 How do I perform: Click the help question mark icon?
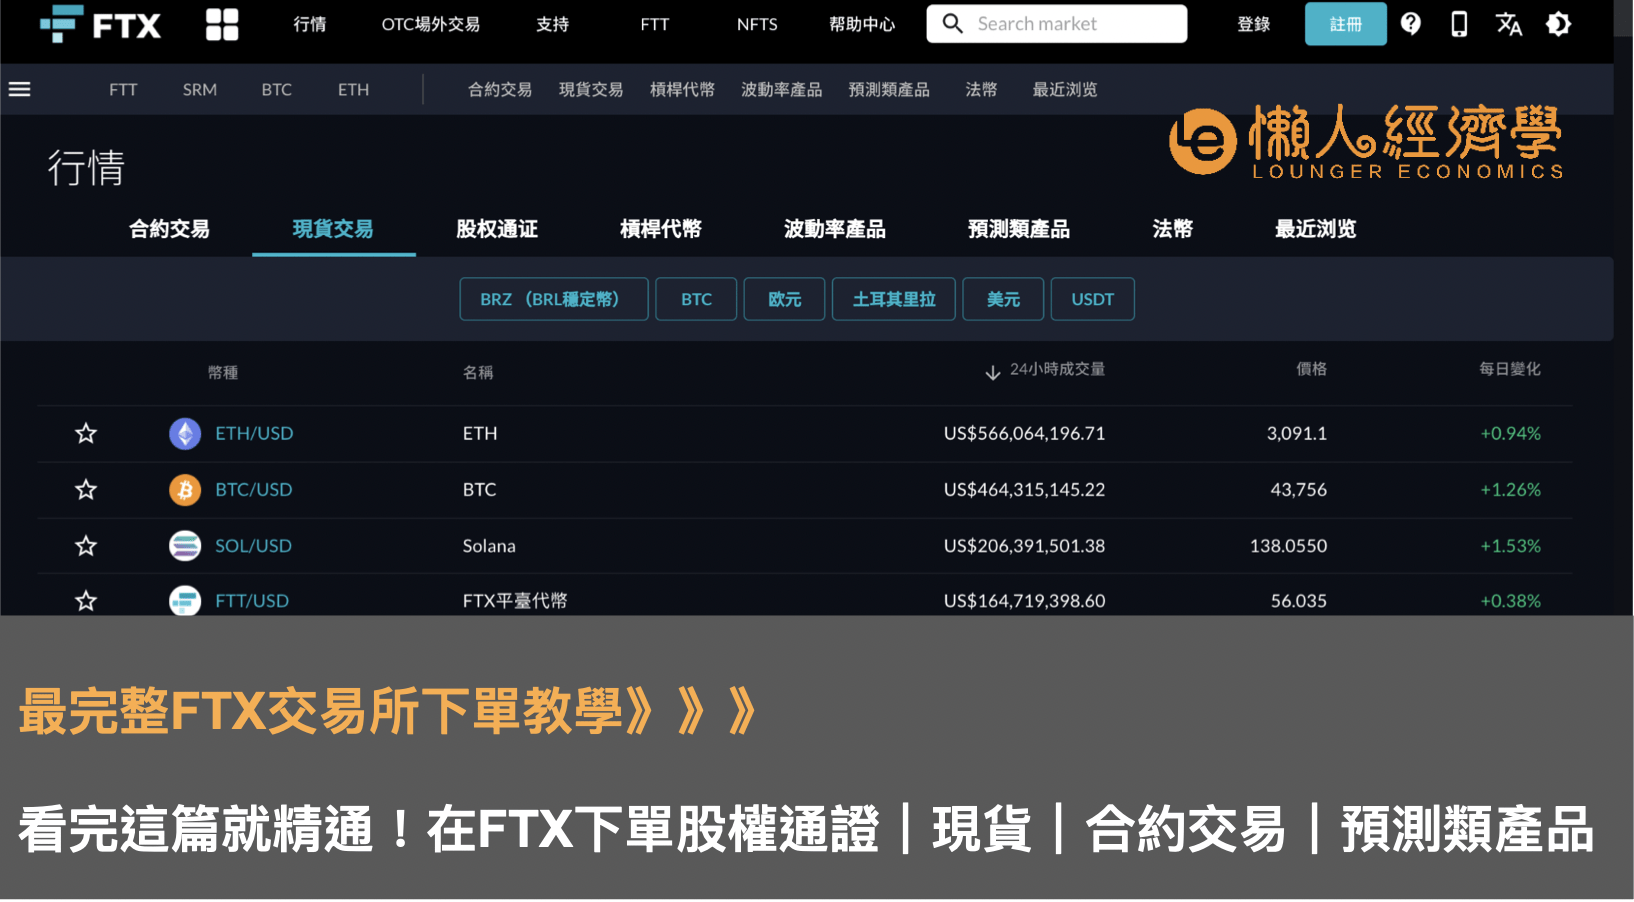[x=1410, y=24]
